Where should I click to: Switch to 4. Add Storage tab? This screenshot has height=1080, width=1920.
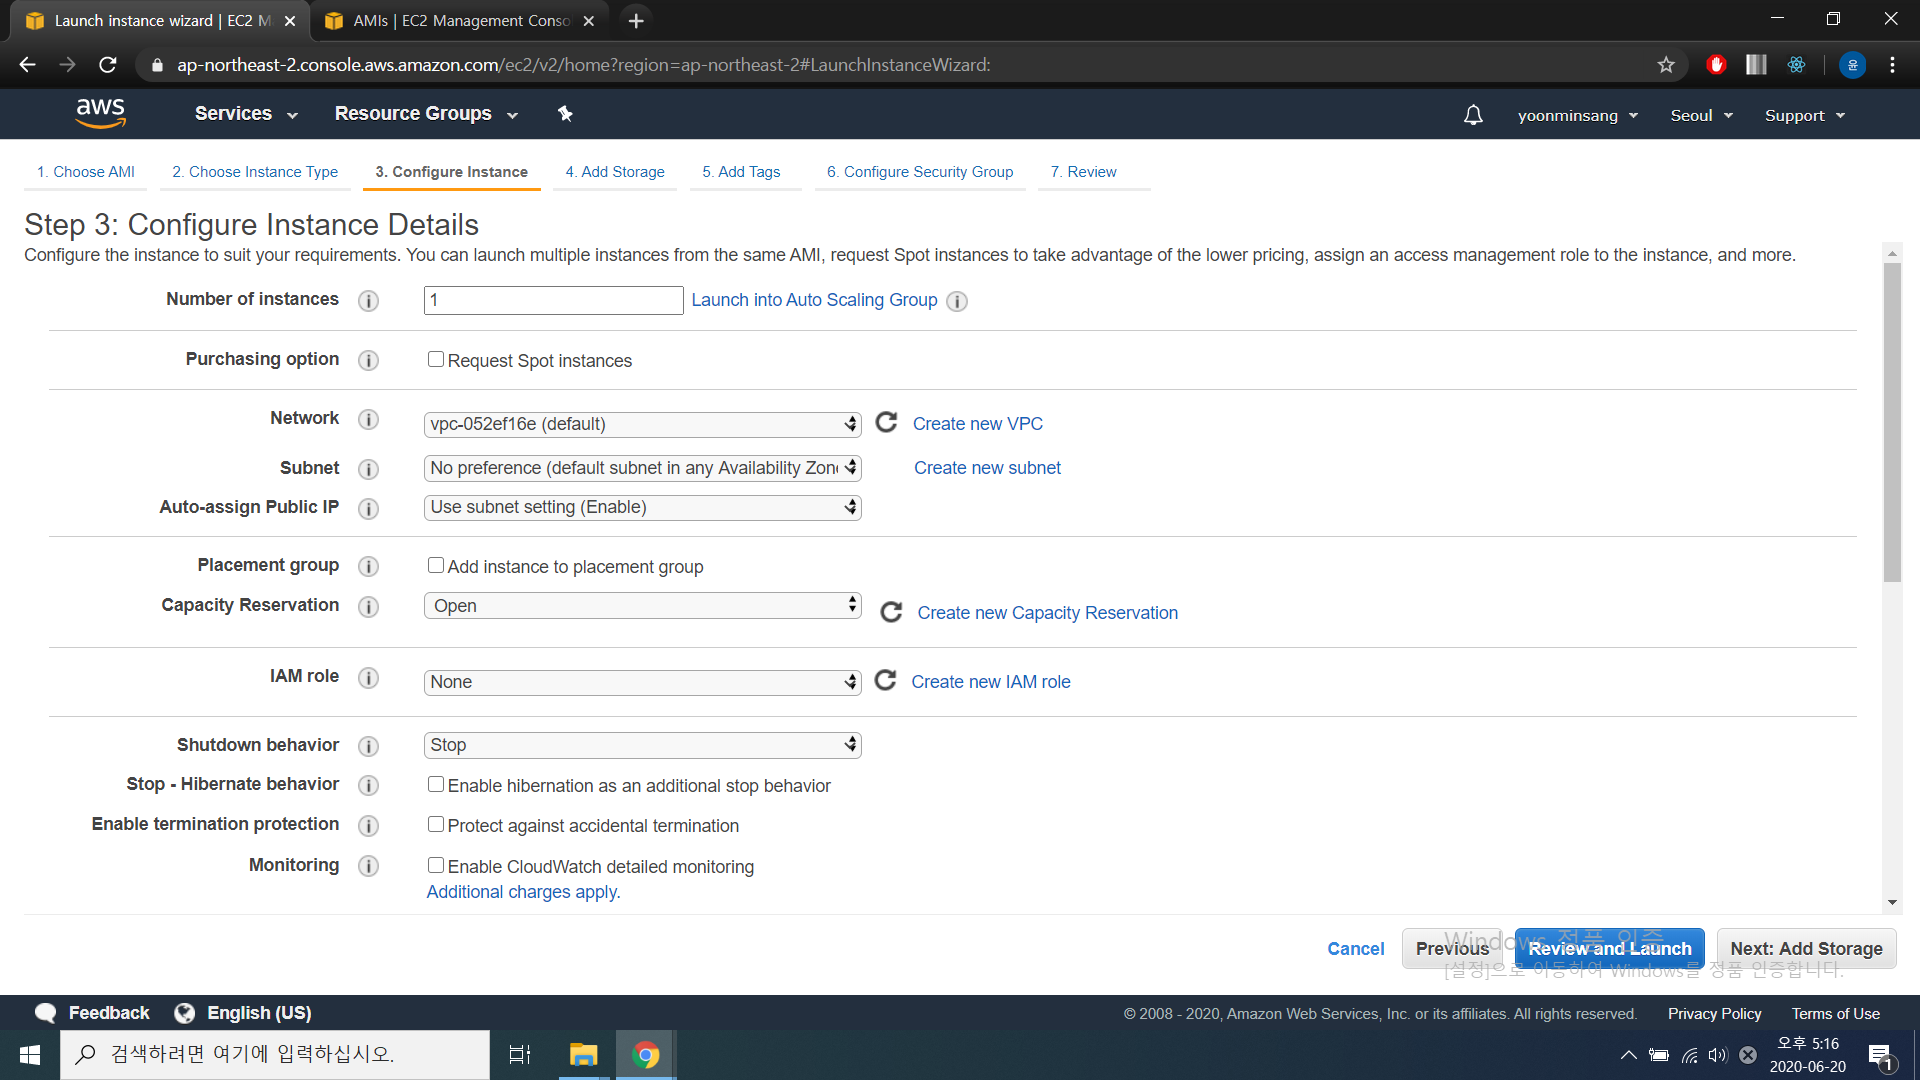pos(614,172)
